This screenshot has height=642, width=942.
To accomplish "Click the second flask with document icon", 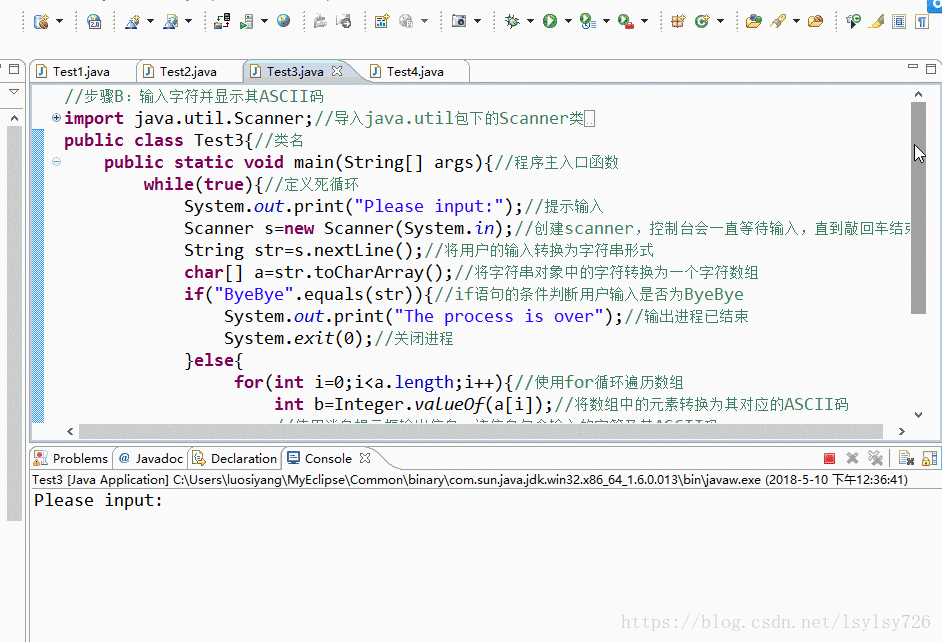I will point(170,22).
